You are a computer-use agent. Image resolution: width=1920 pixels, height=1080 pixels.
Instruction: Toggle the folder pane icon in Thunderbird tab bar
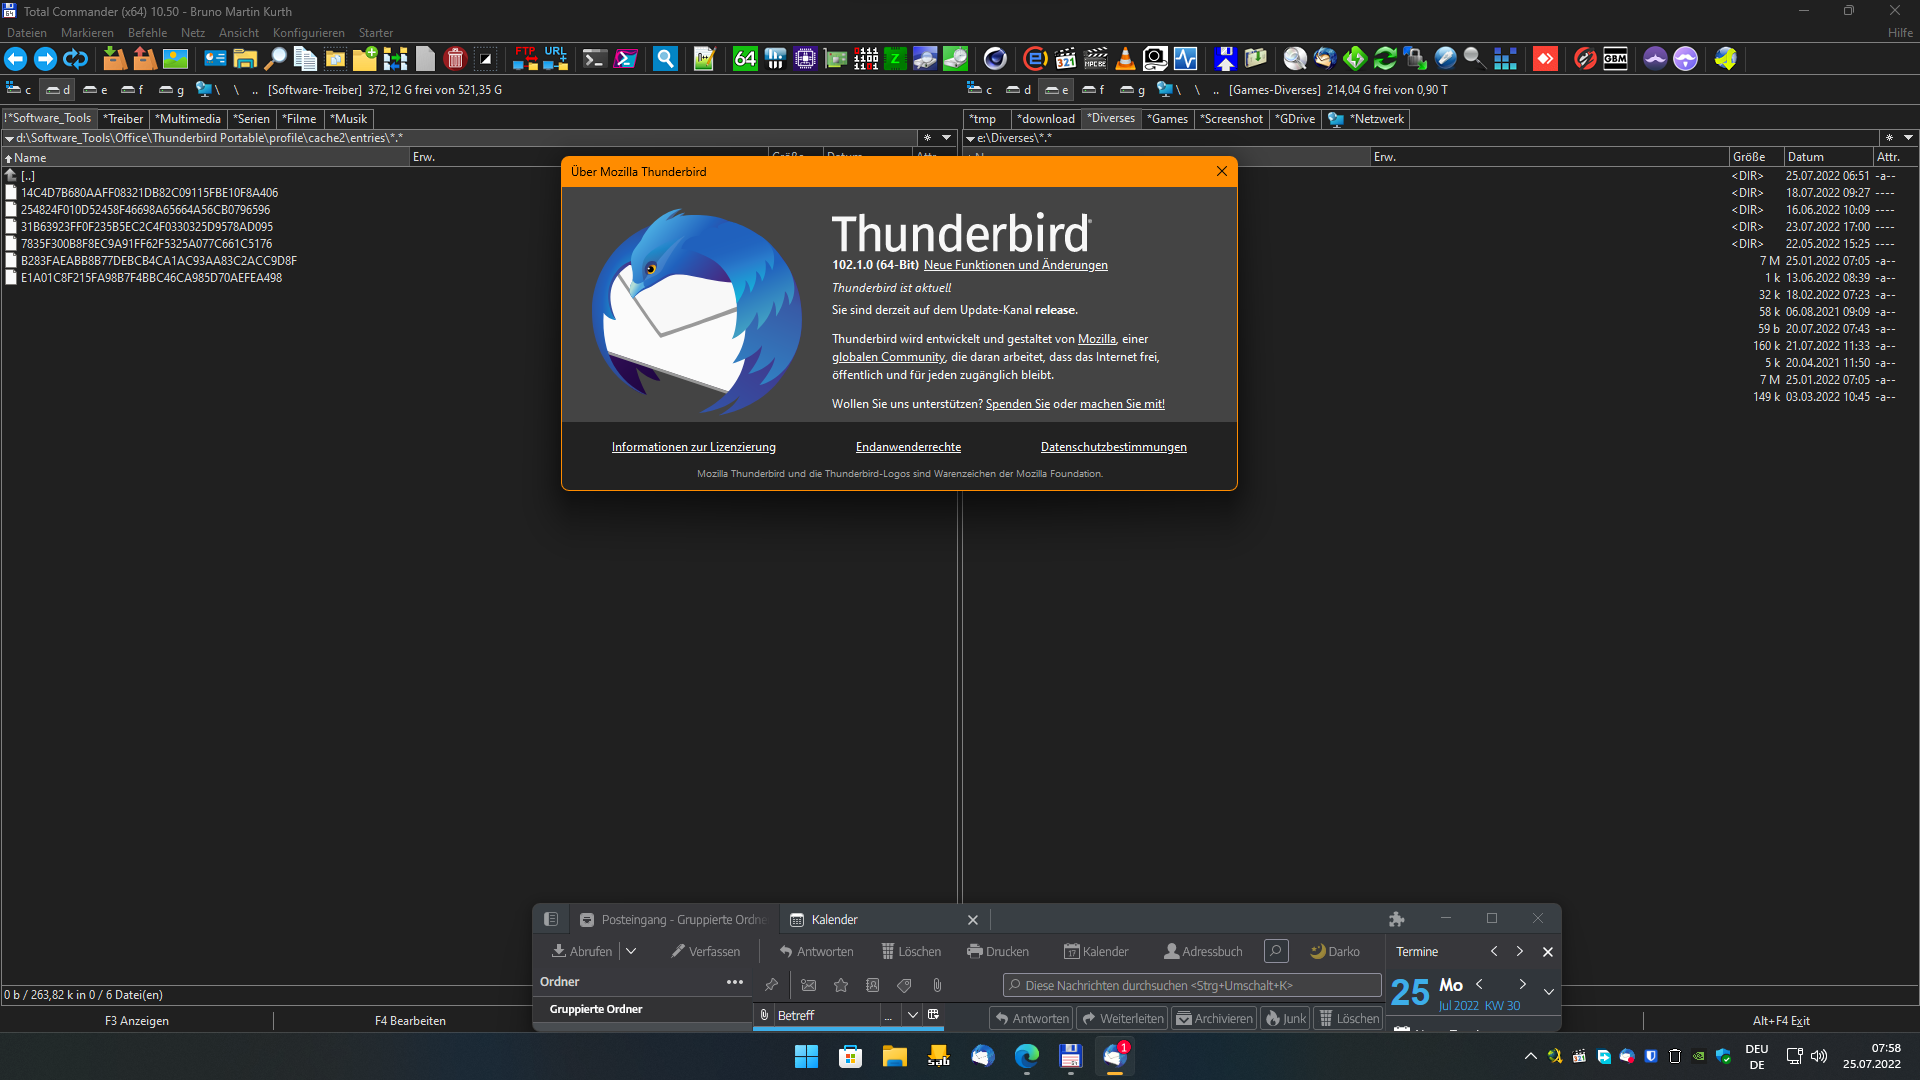pos(551,919)
